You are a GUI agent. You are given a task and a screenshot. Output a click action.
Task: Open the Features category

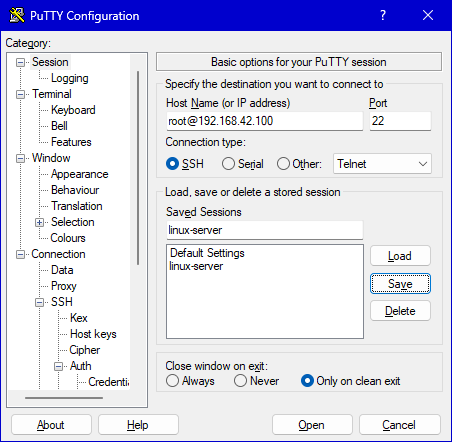point(71,142)
